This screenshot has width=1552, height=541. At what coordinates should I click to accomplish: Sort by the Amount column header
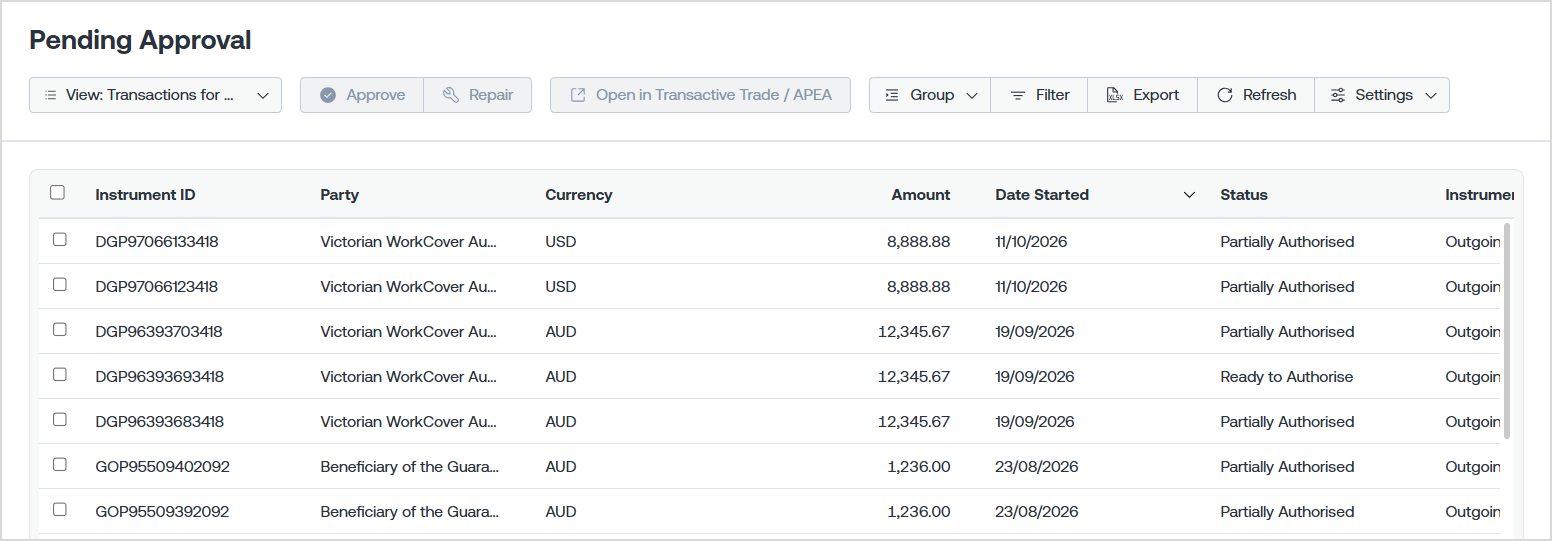tap(921, 195)
